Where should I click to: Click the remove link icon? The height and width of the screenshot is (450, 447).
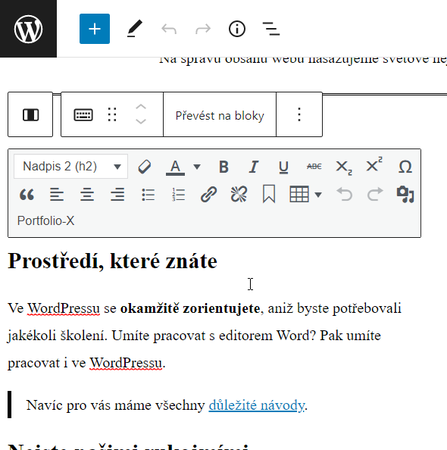click(239, 194)
